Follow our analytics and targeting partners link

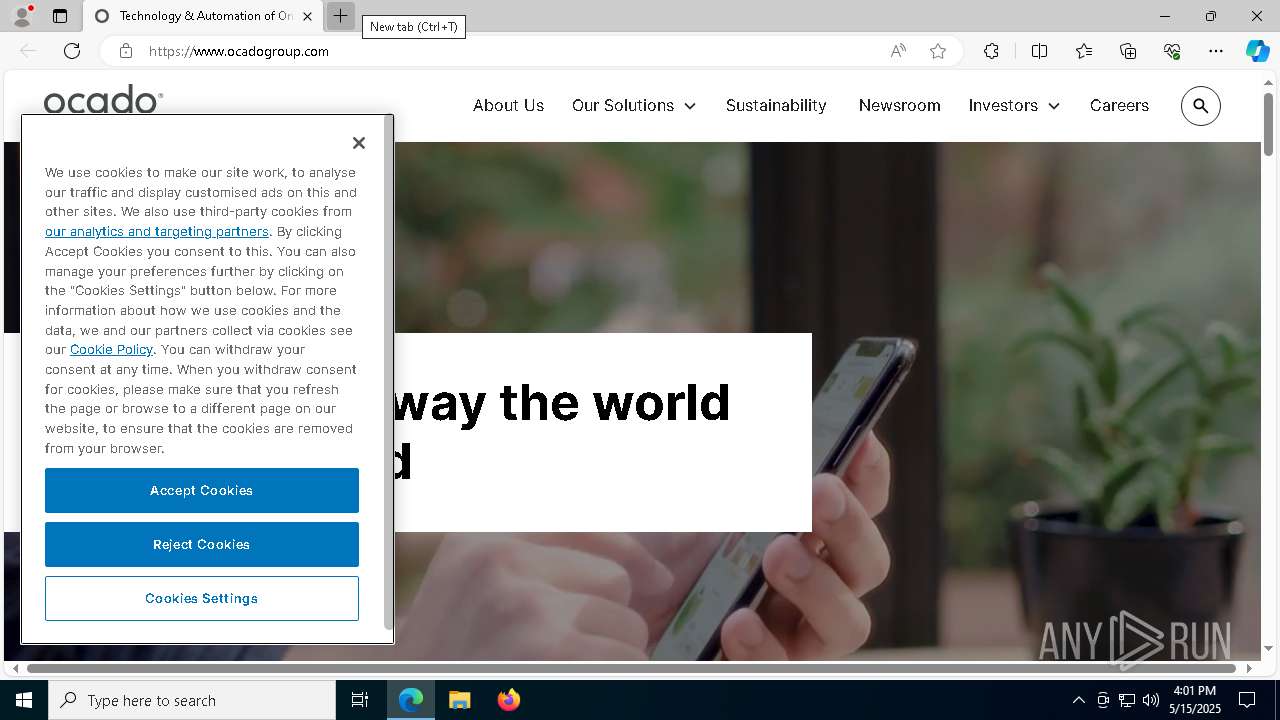point(157,231)
